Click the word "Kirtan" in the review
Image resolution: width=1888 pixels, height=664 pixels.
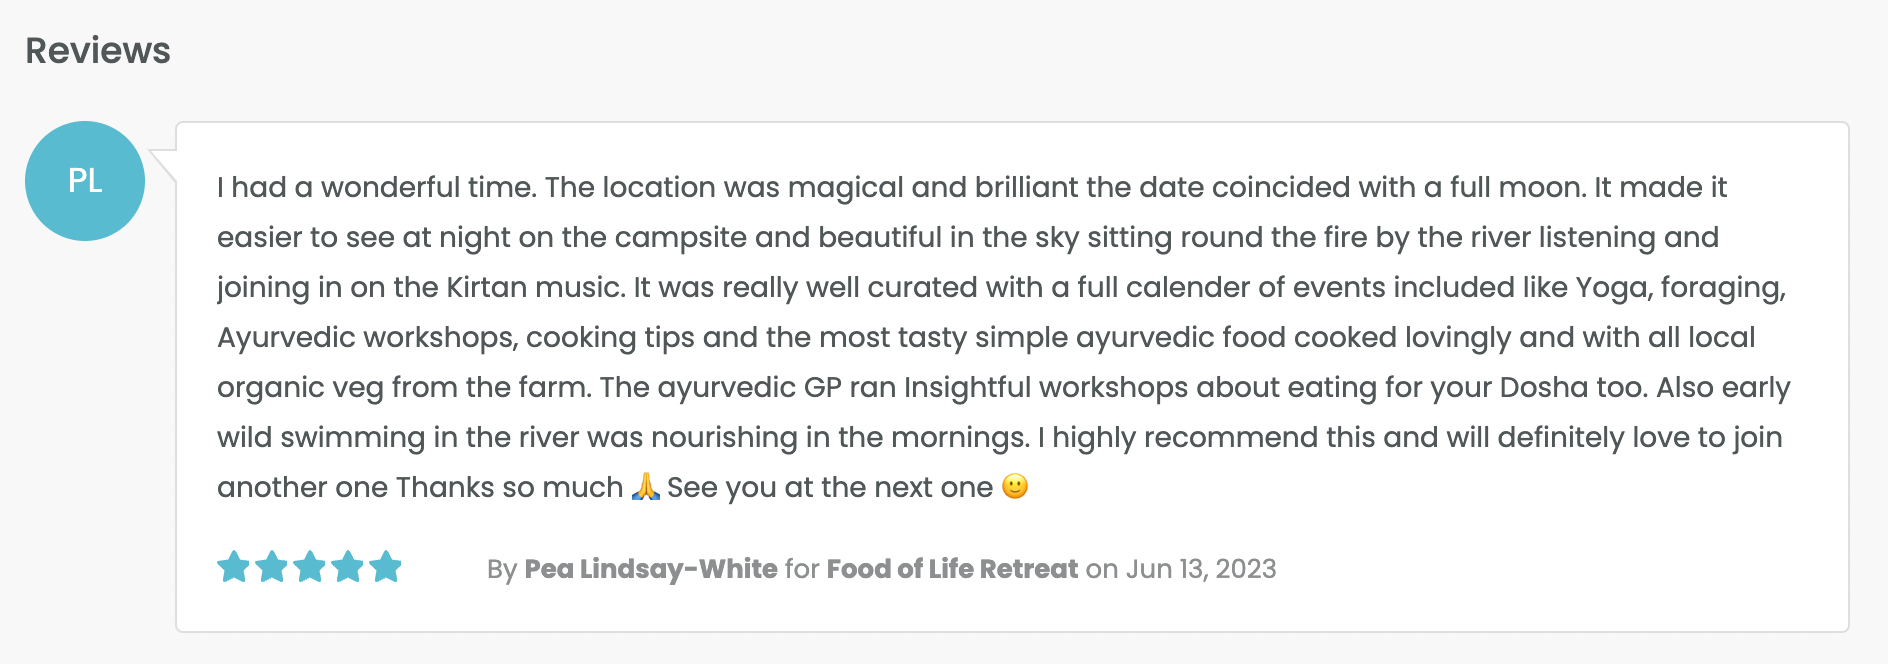coord(486,288)
